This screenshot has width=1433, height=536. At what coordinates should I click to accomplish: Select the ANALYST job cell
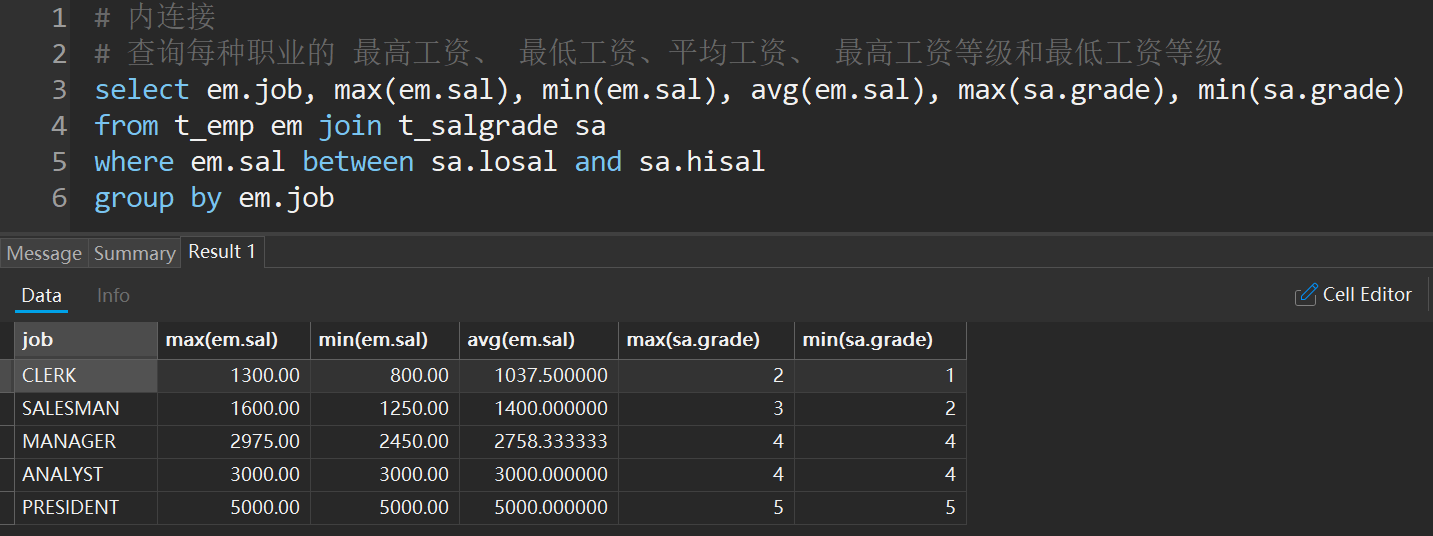(x=86, y=474)
